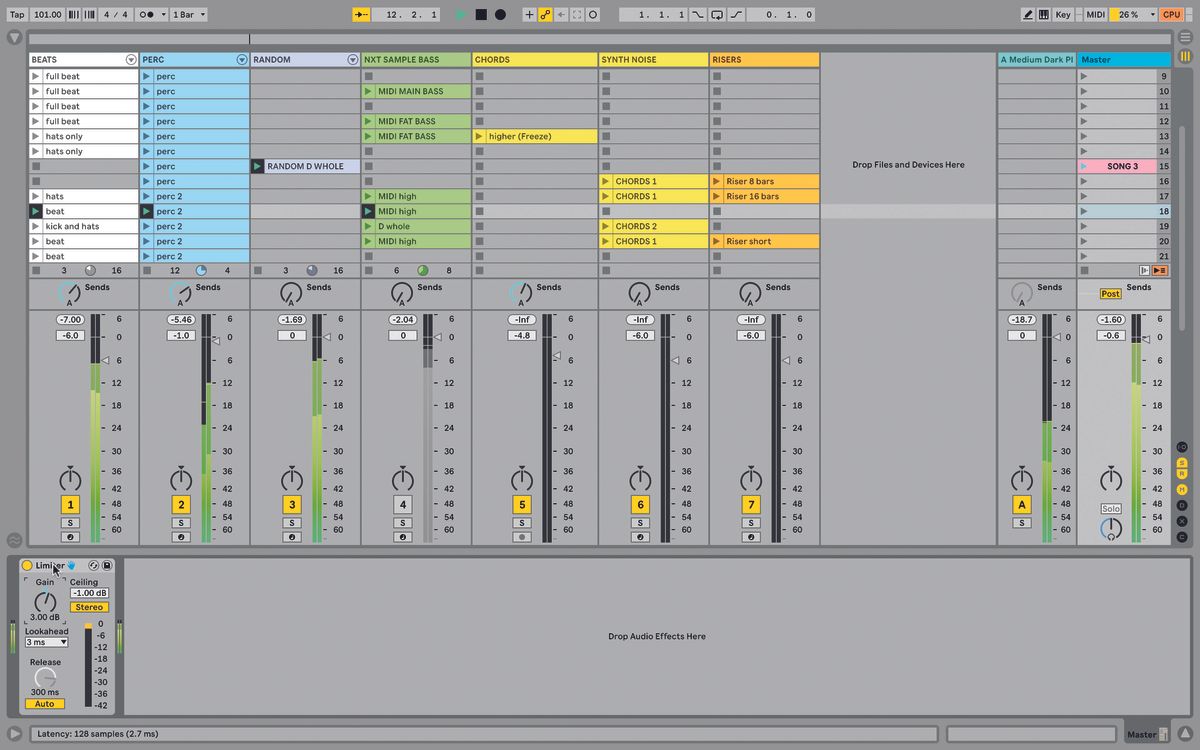
Task: Solo the PERC track
Action: point(181,521)
